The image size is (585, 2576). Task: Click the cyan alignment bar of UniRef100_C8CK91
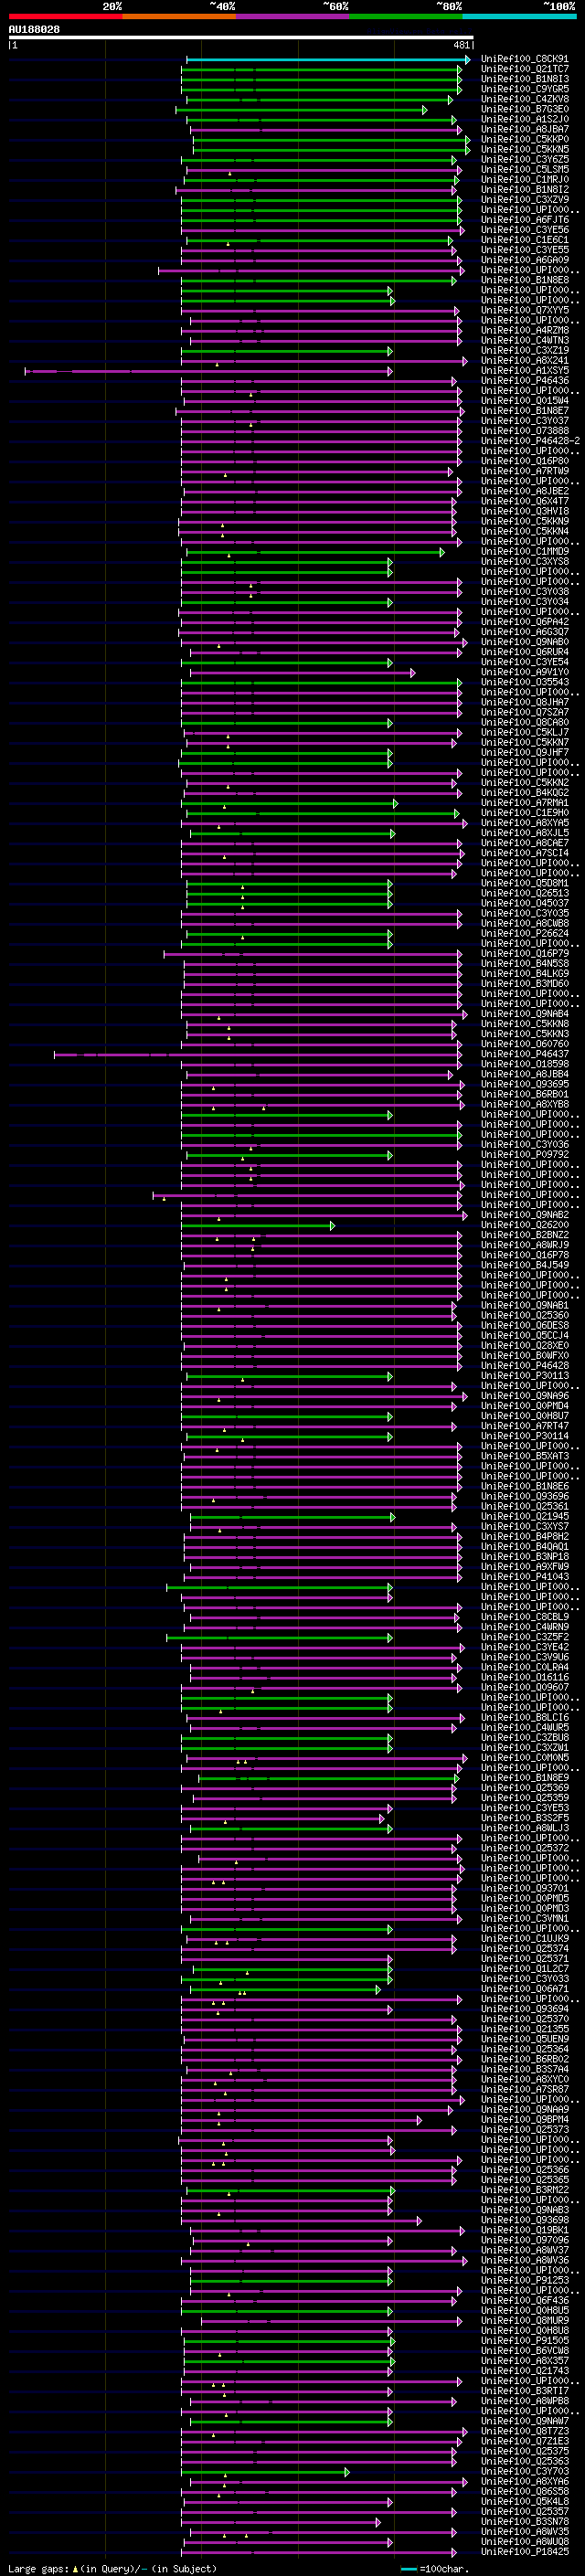pyautogui.click(x=328, y=59)
